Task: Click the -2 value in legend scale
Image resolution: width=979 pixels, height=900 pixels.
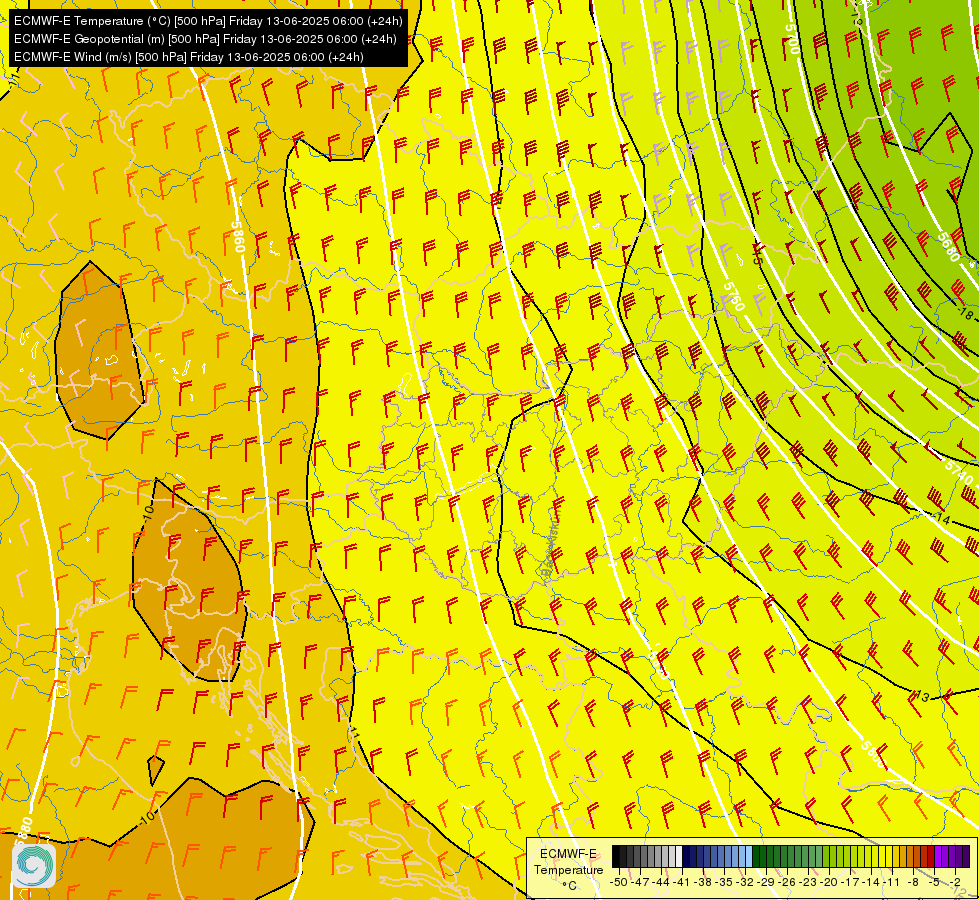Action: tap(955, 882)
